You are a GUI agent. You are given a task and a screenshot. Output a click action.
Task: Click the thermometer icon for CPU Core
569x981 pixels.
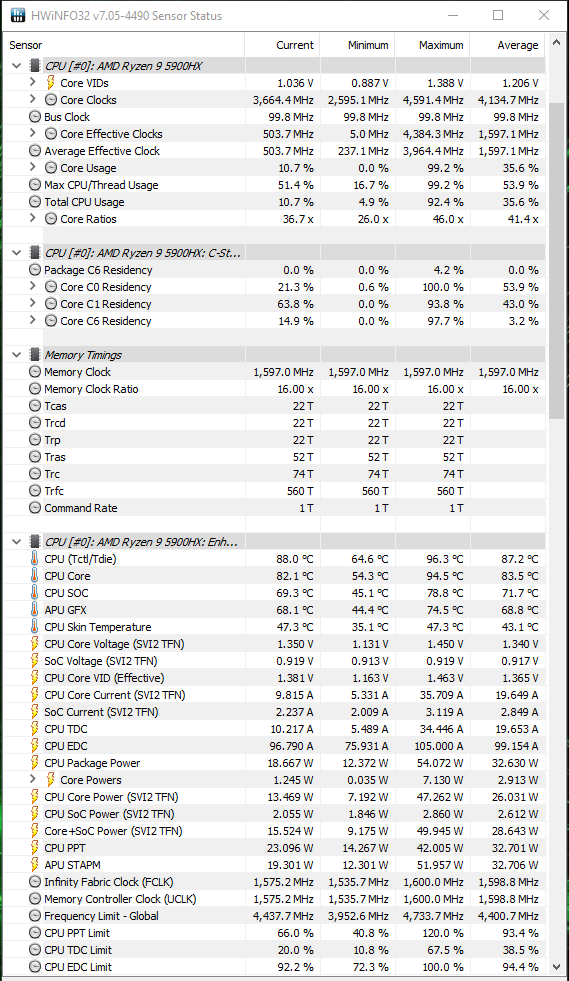click(x=34, y=576)
